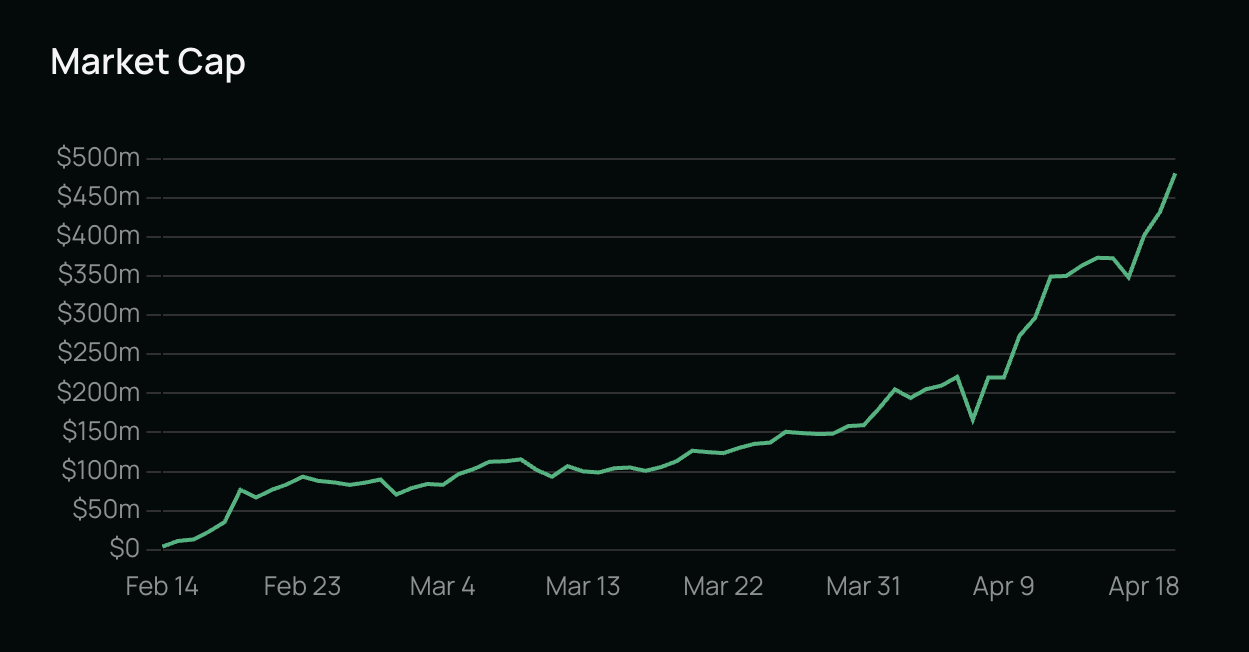This screenshot has height=652, width=1249.
Task: Click the Market Cap chart title
Action: click(x=148, y=62)
